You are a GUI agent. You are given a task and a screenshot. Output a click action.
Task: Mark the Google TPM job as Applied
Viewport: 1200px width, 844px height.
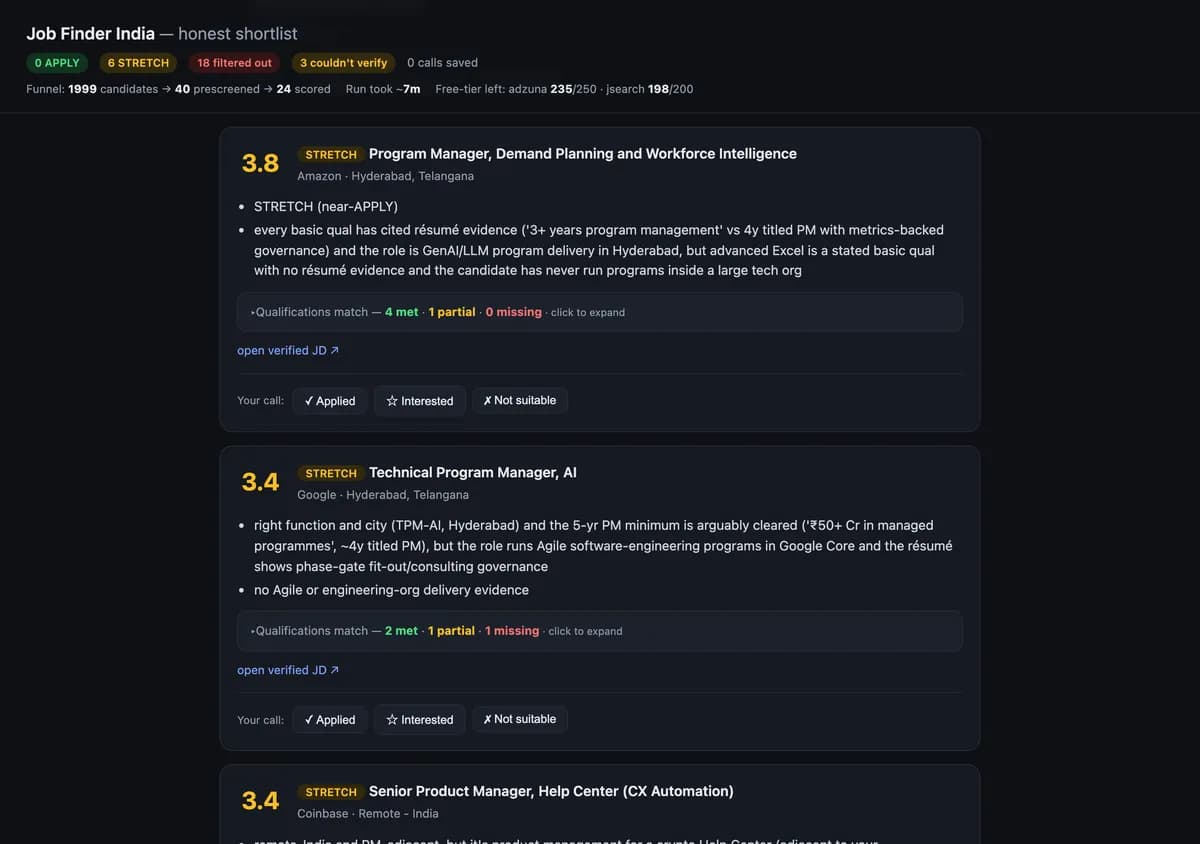(x=330, y=720)
